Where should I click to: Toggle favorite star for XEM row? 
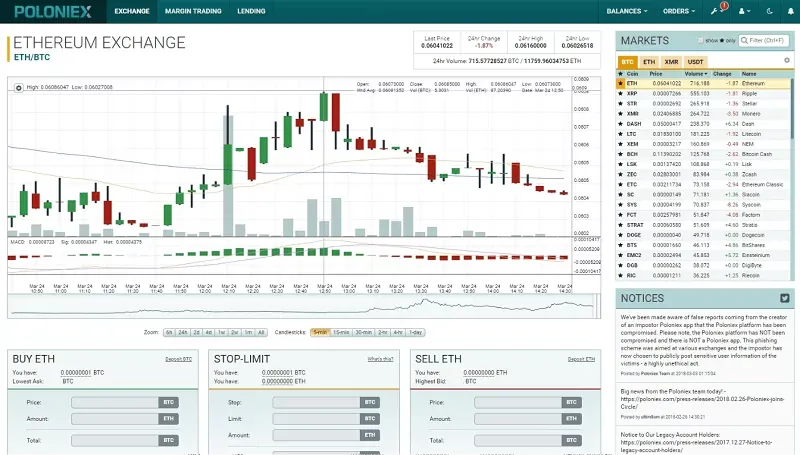click(620, 144)
